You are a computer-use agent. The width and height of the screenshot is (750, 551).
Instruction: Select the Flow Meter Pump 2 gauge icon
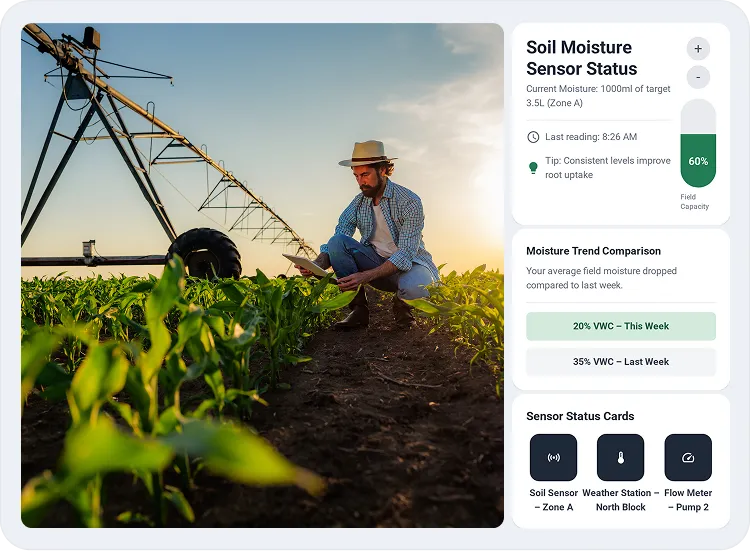[x=687, y=458]
